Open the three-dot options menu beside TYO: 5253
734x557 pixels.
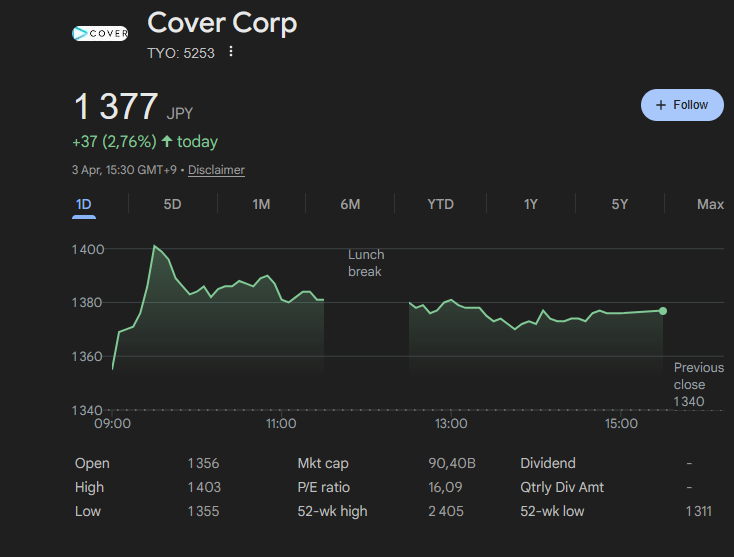pyautogui.click(x=231, y=51)
